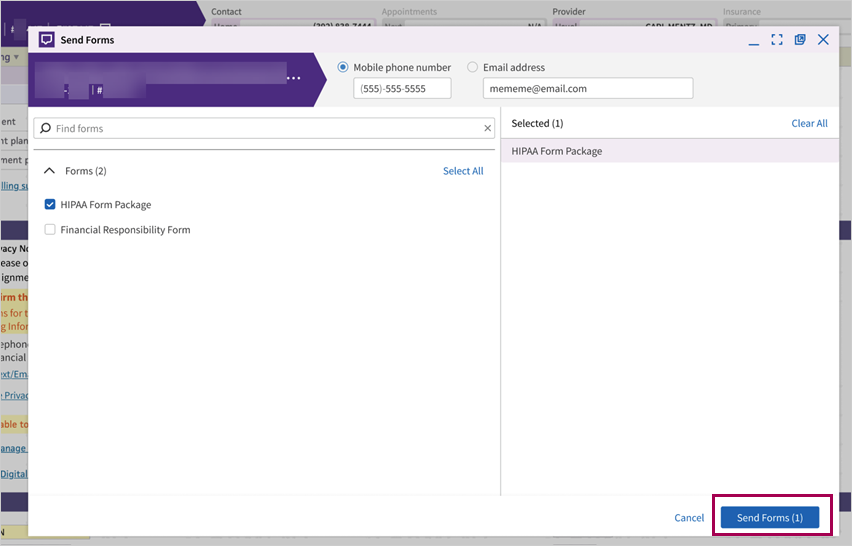Clear All selected forms
This screenshot has height=546, width=852.
coord(809,124)
